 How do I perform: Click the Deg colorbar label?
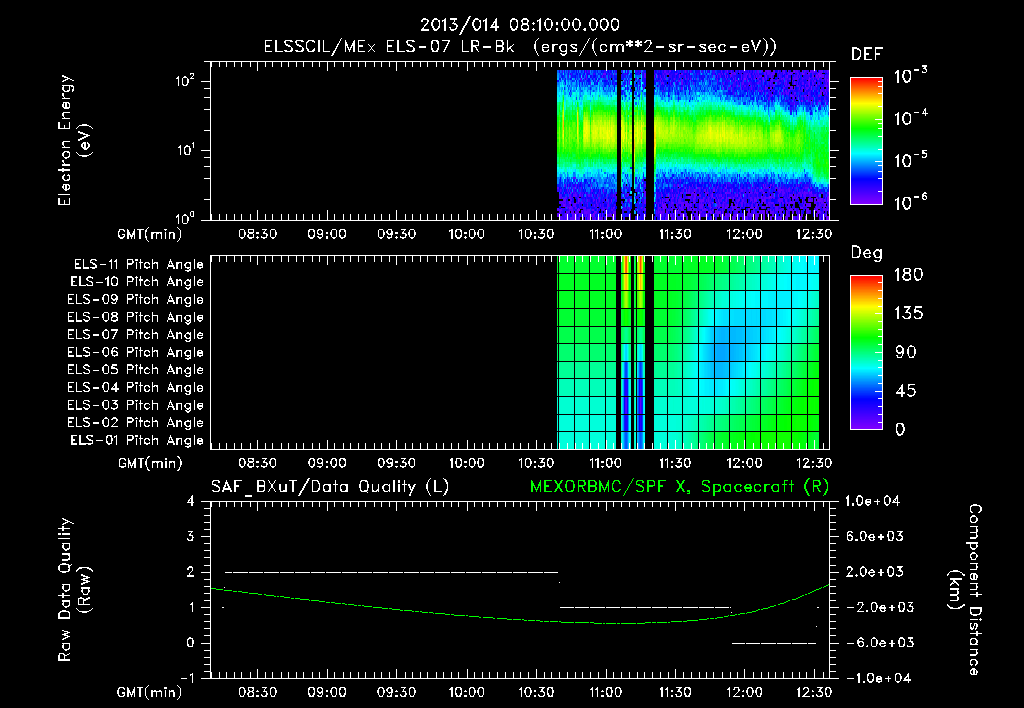coord(867,253)
